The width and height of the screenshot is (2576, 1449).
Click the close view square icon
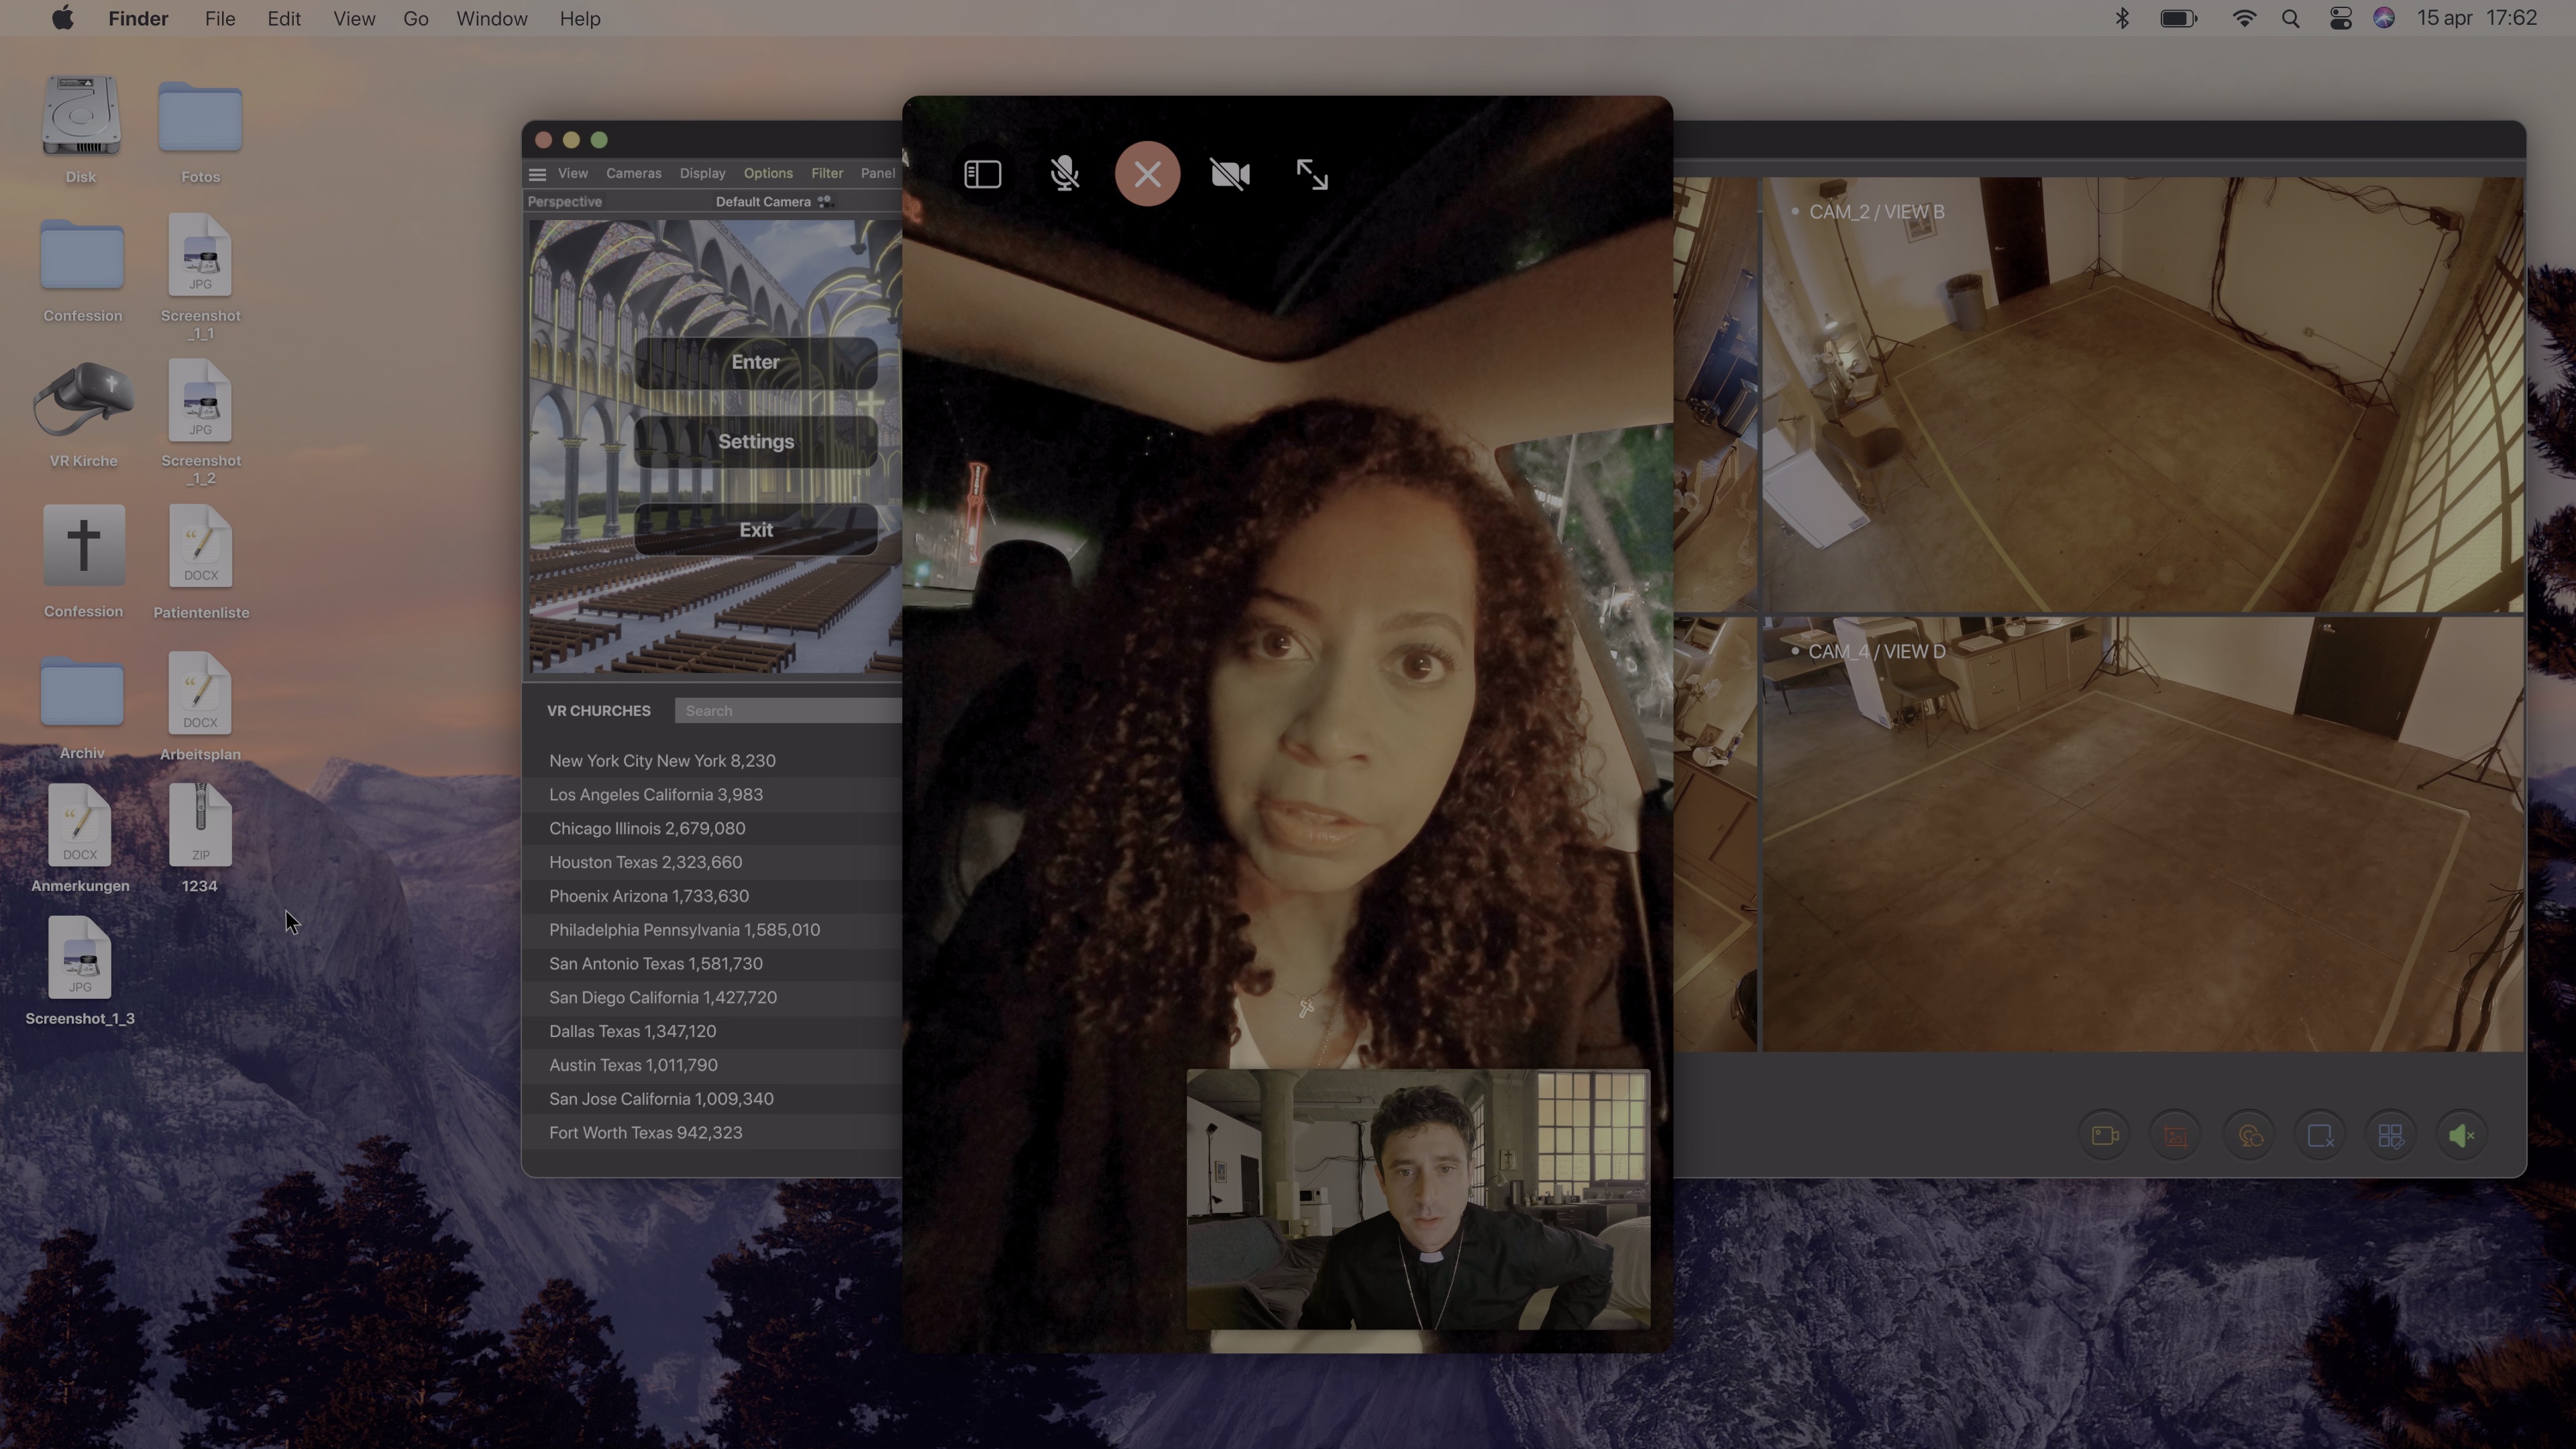tap(2320, 1136)
